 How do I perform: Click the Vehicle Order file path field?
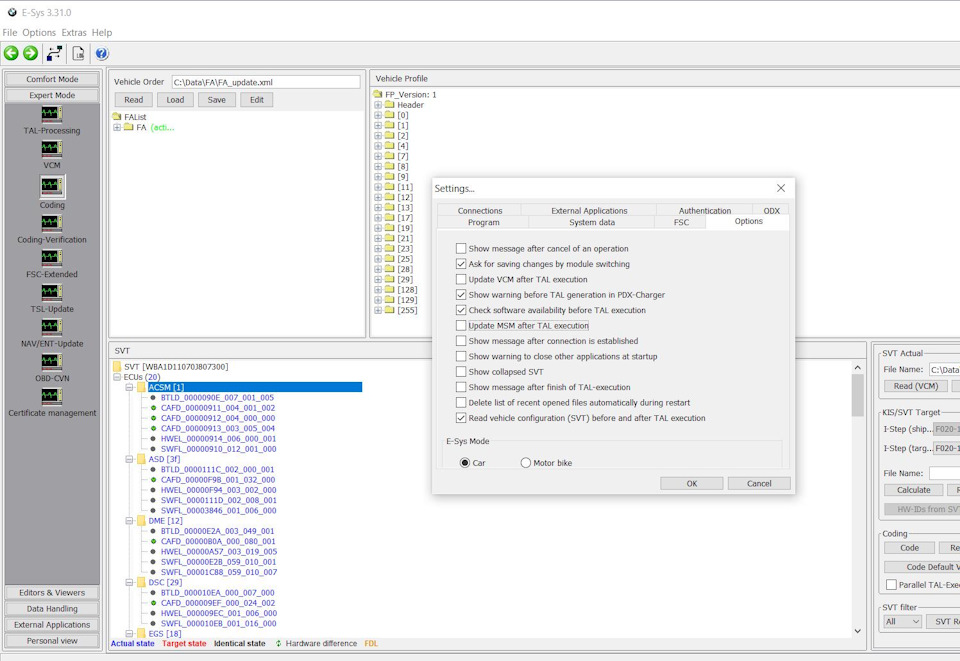[266, 82]
